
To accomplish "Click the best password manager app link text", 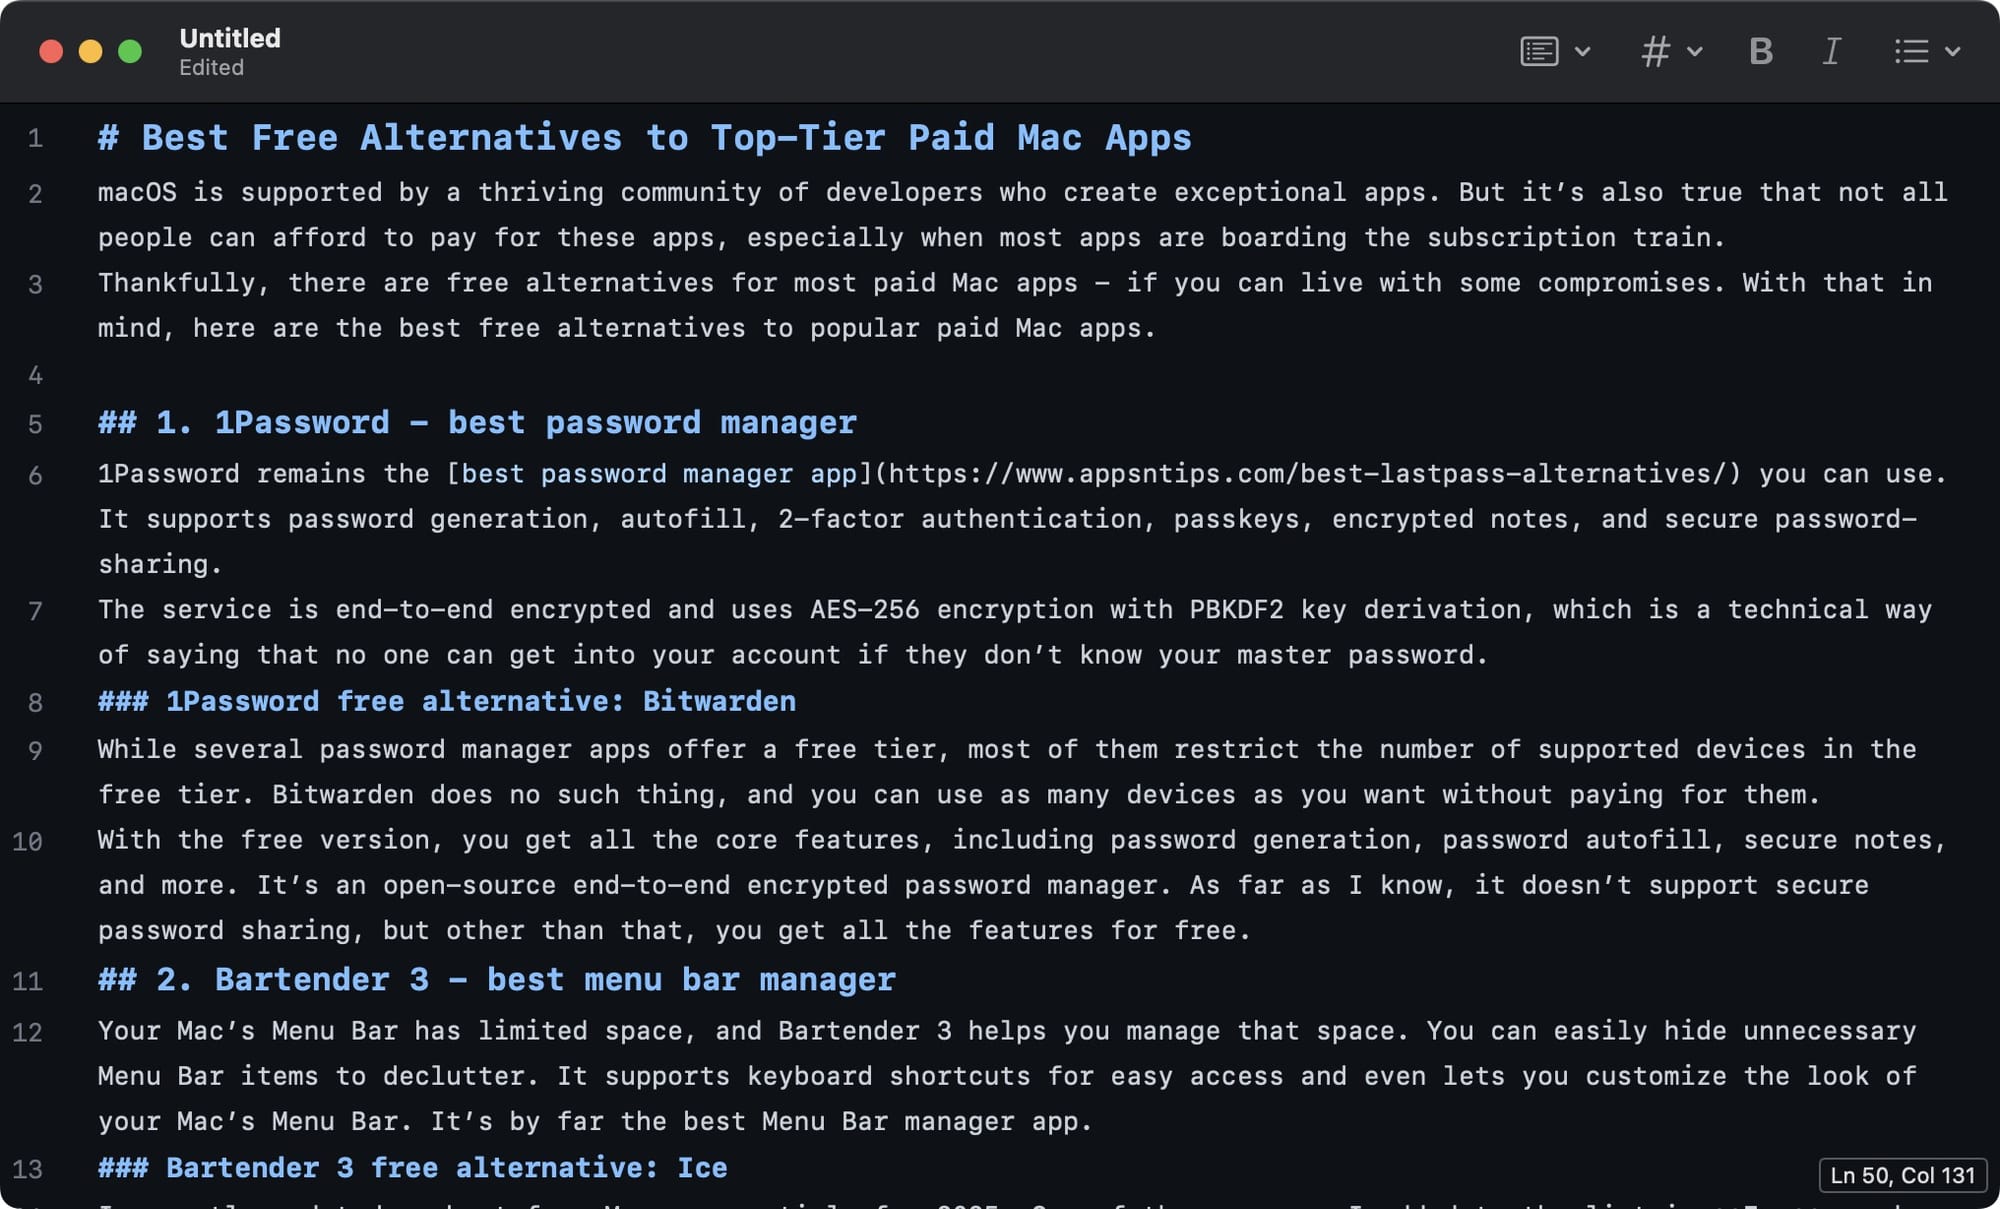I will pos(659,474).
